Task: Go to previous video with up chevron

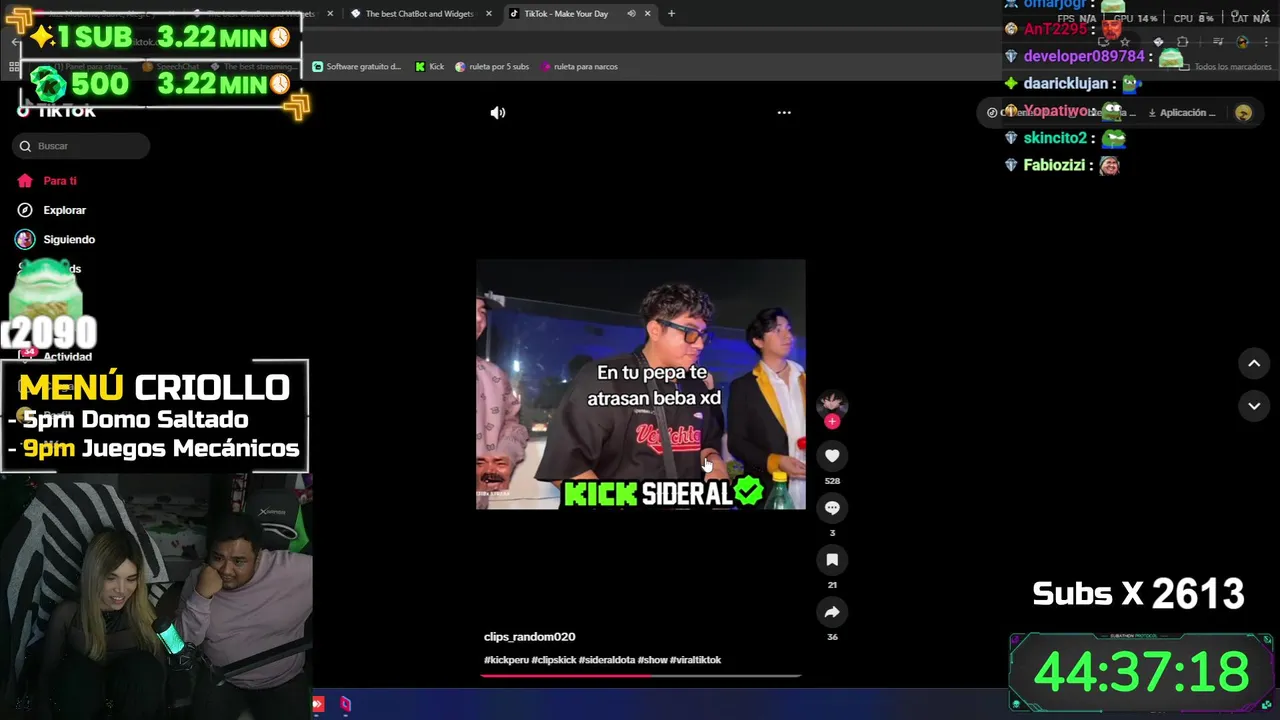Action: point(1254,363)
